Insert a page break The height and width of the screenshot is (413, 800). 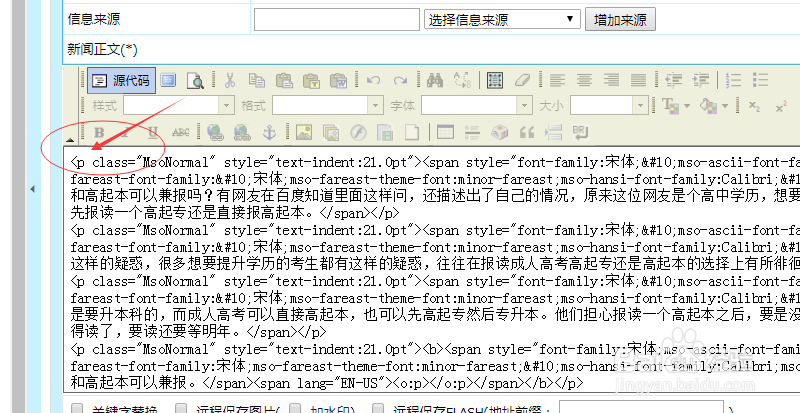[x=554, y=133]
